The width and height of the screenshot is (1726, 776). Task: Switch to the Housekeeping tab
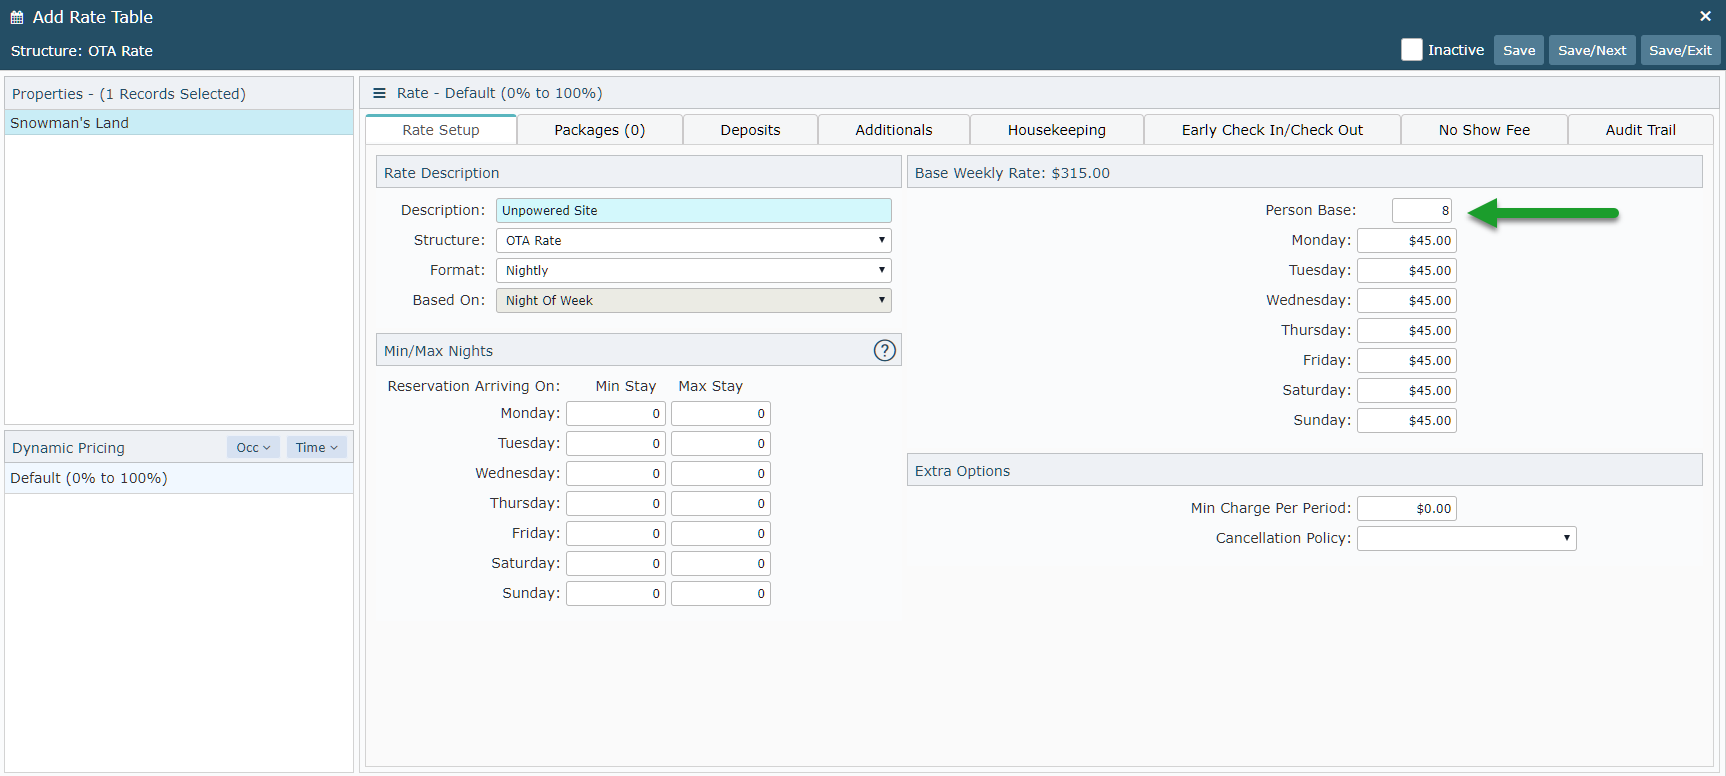(1057, 130)
